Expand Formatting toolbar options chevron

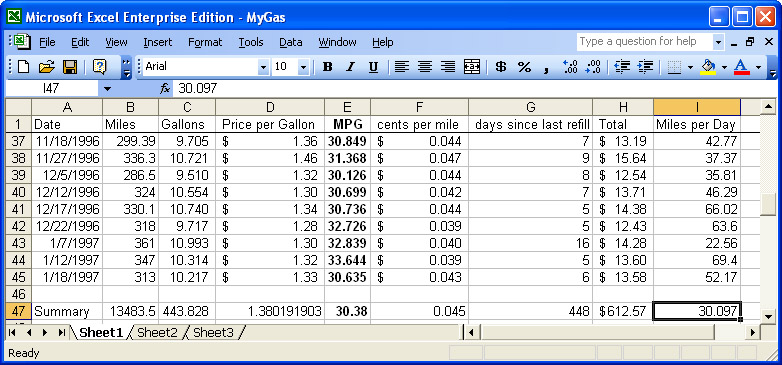point(773,67)
